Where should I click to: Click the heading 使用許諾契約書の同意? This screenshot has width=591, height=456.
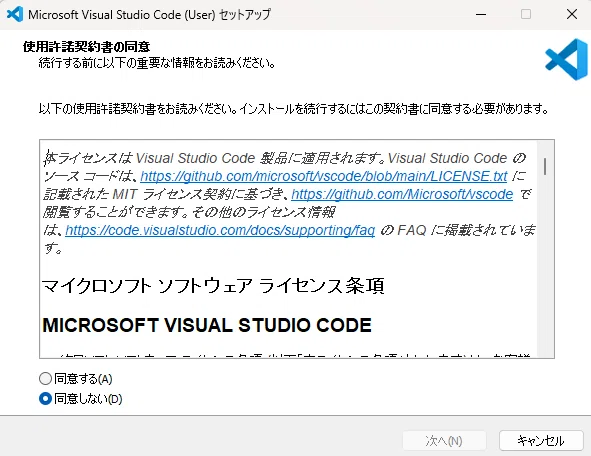tap(86, 47)
